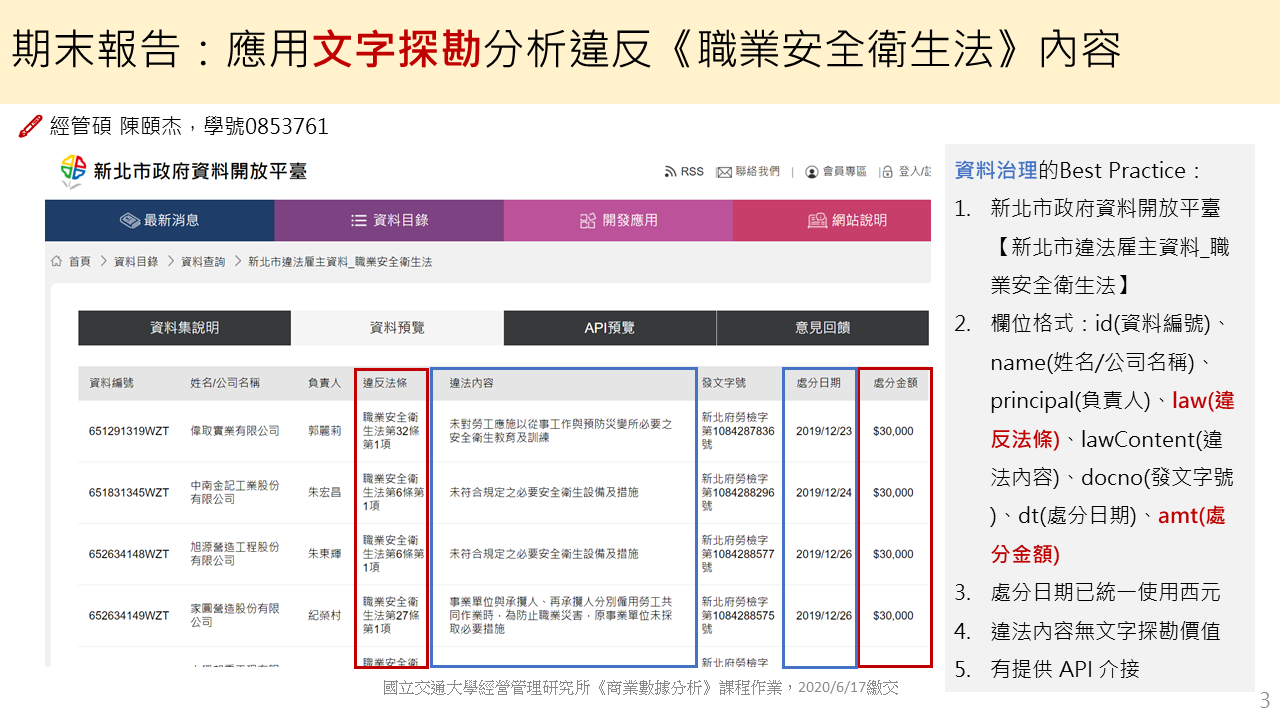Open the 最新消息 navigation menu
This screenshot has width=1280, height=720.
(160, 221)
